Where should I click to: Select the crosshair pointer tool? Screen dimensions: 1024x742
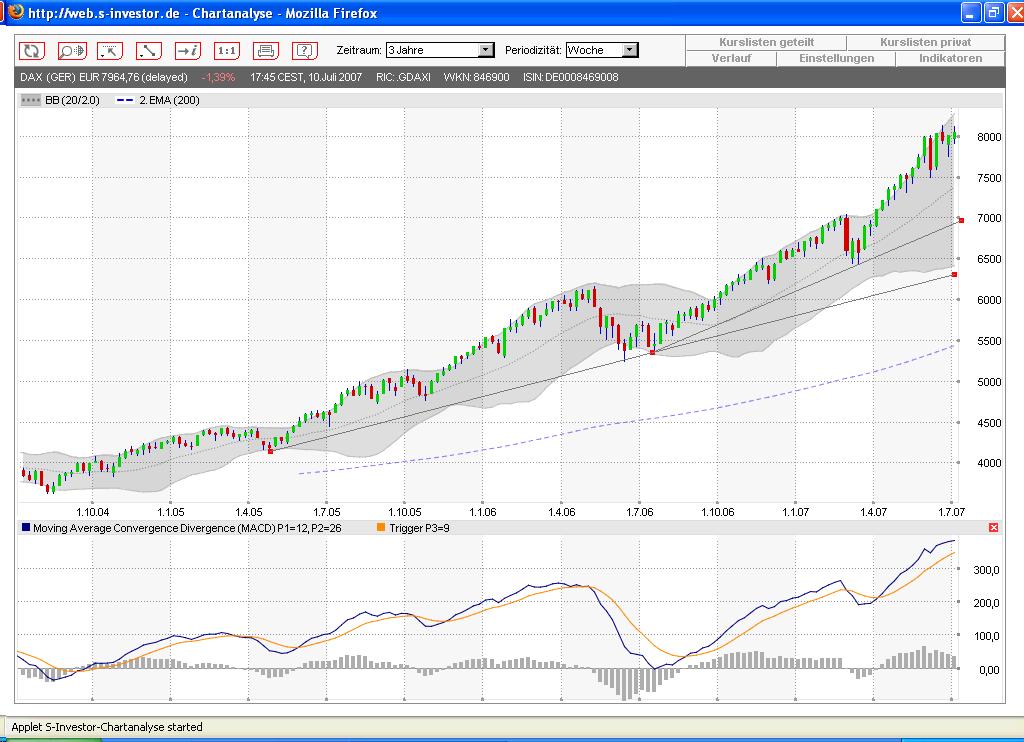110,50
